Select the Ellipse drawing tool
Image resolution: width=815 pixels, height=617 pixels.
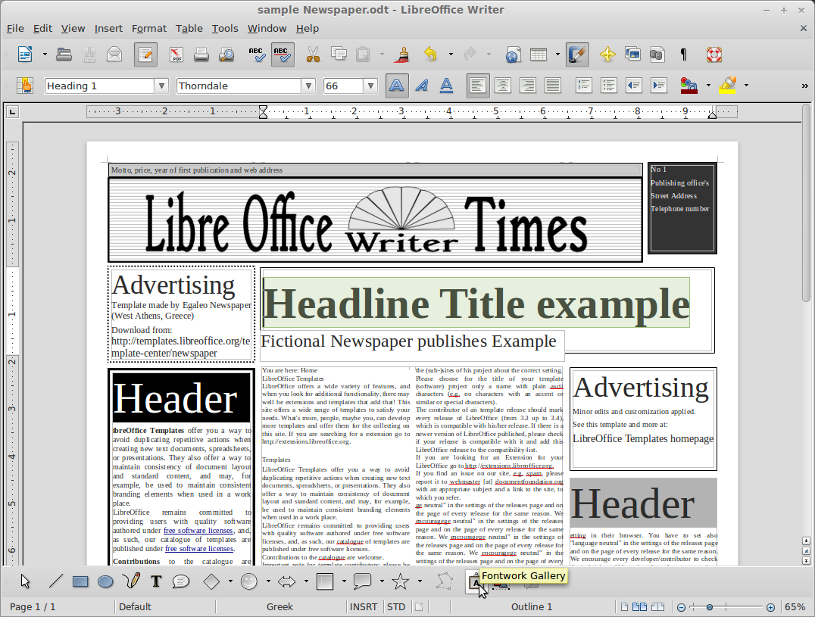click(107, 581)
